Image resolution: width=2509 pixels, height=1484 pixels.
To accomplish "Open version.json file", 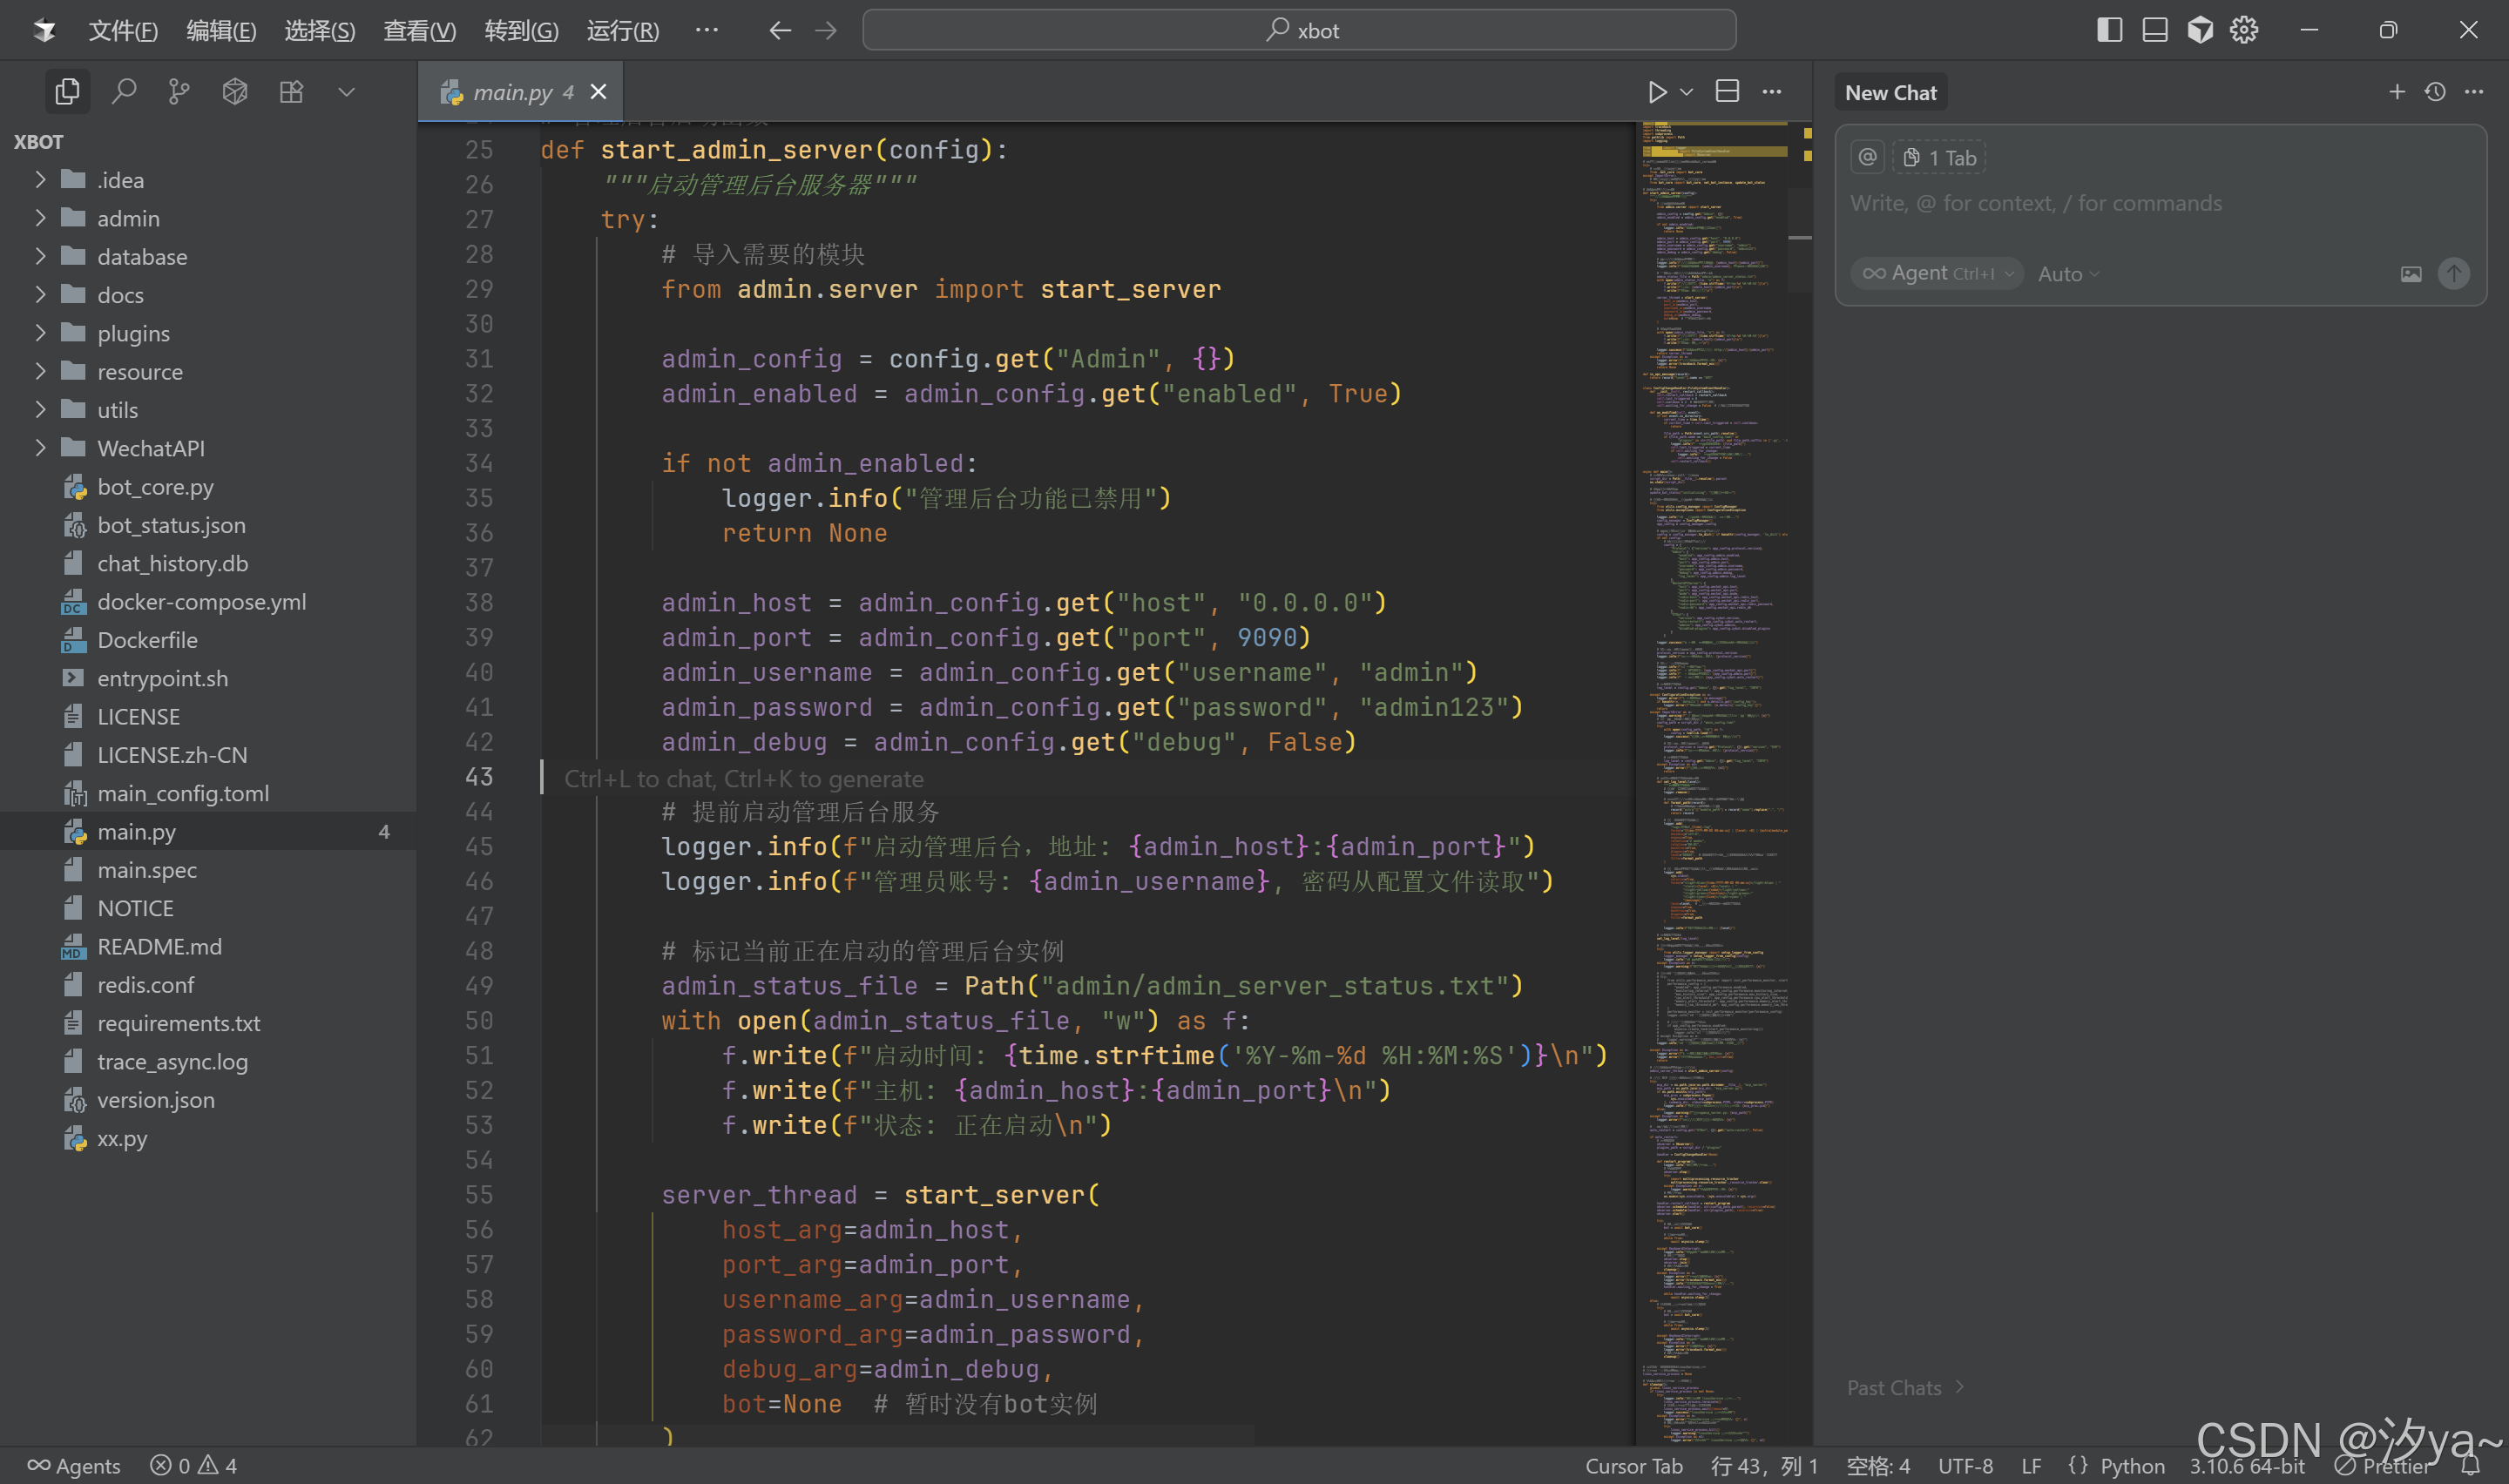I will pos(208,1100).
